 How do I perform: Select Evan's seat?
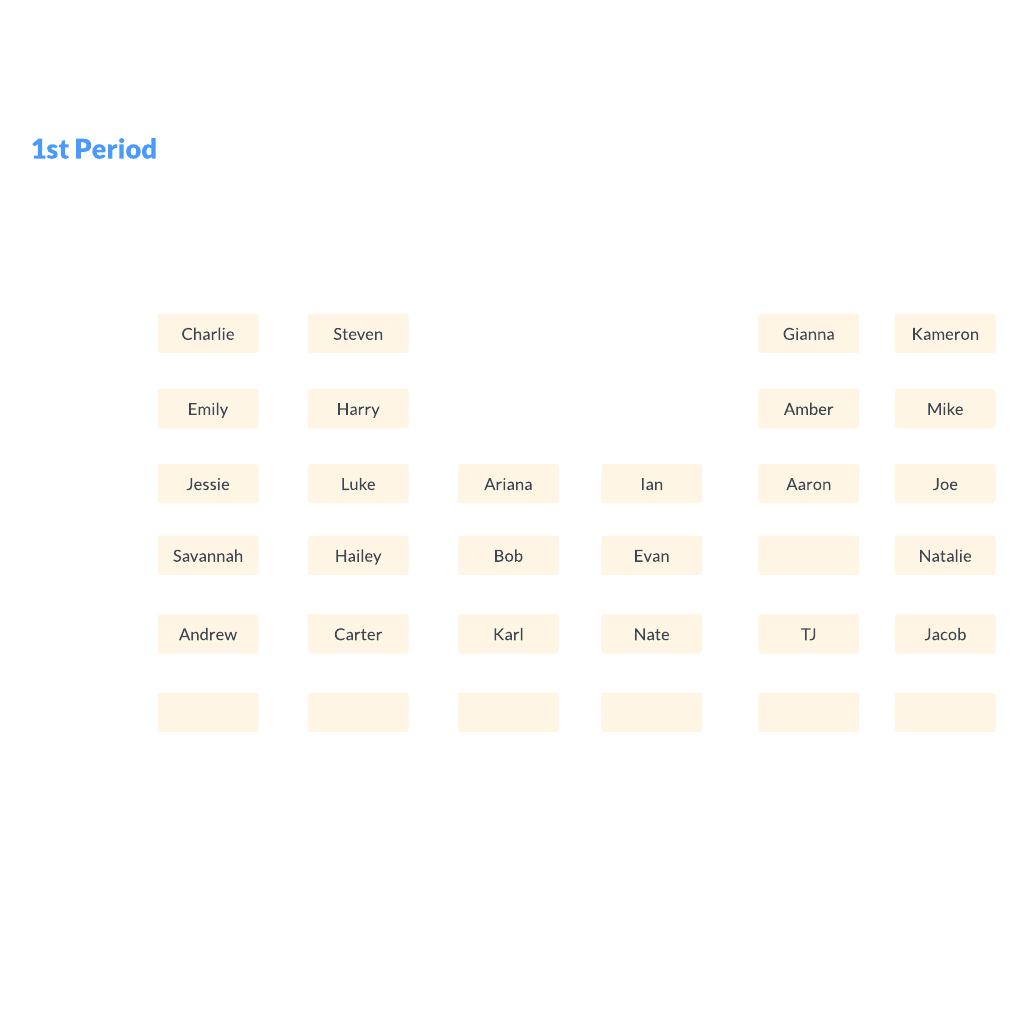coord(652,556)
